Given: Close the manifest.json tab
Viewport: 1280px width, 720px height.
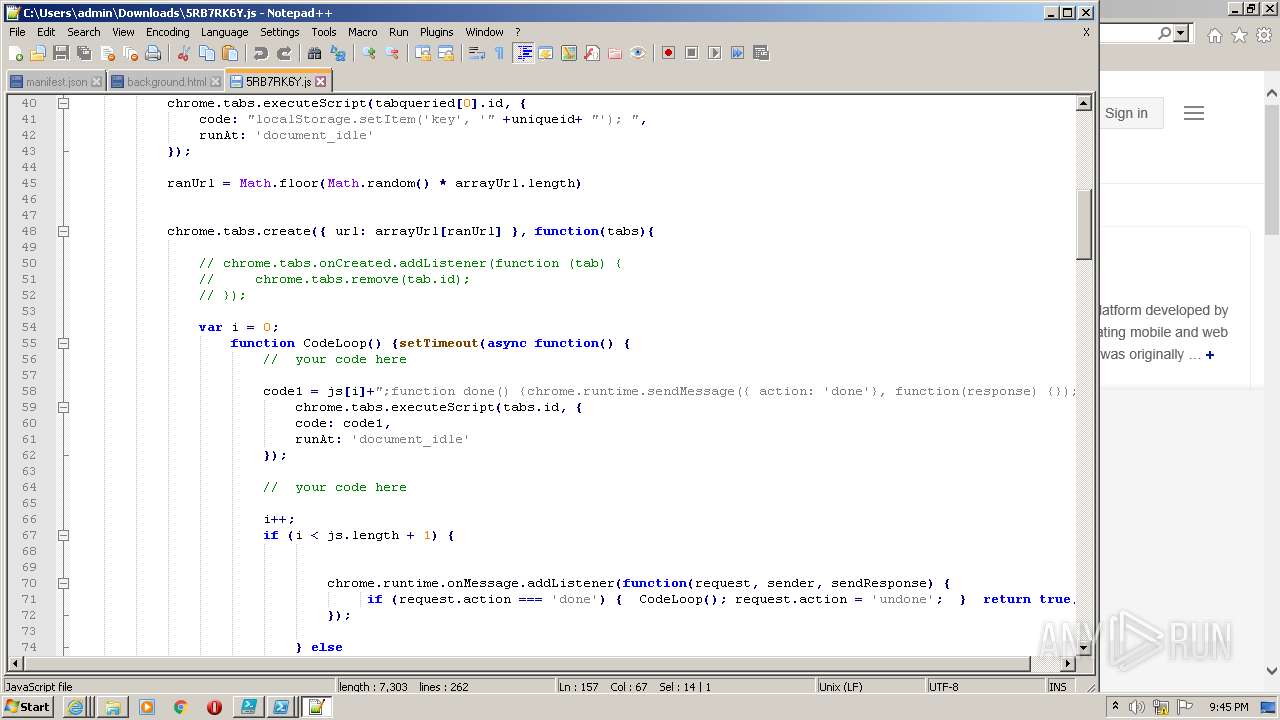Looking at the screenshot, I should click(x=96, y=82).
